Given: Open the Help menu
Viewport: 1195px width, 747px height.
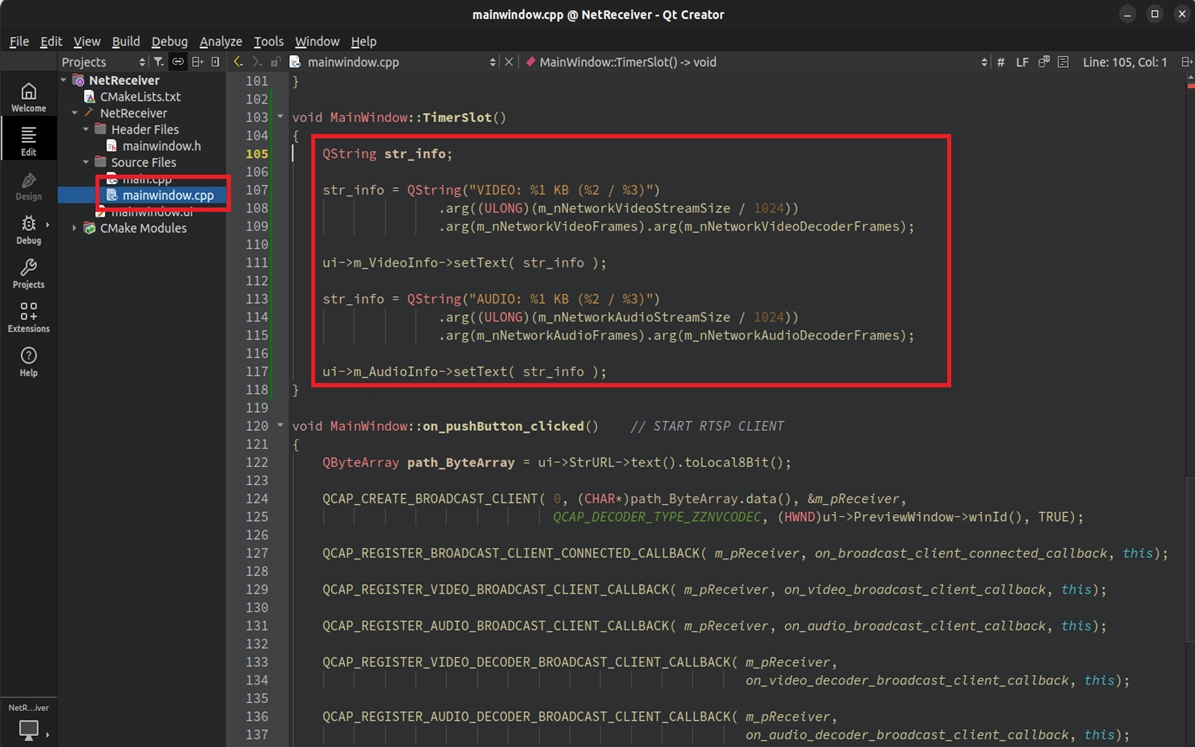Looking at the screenshot, I should coord(364,41).
